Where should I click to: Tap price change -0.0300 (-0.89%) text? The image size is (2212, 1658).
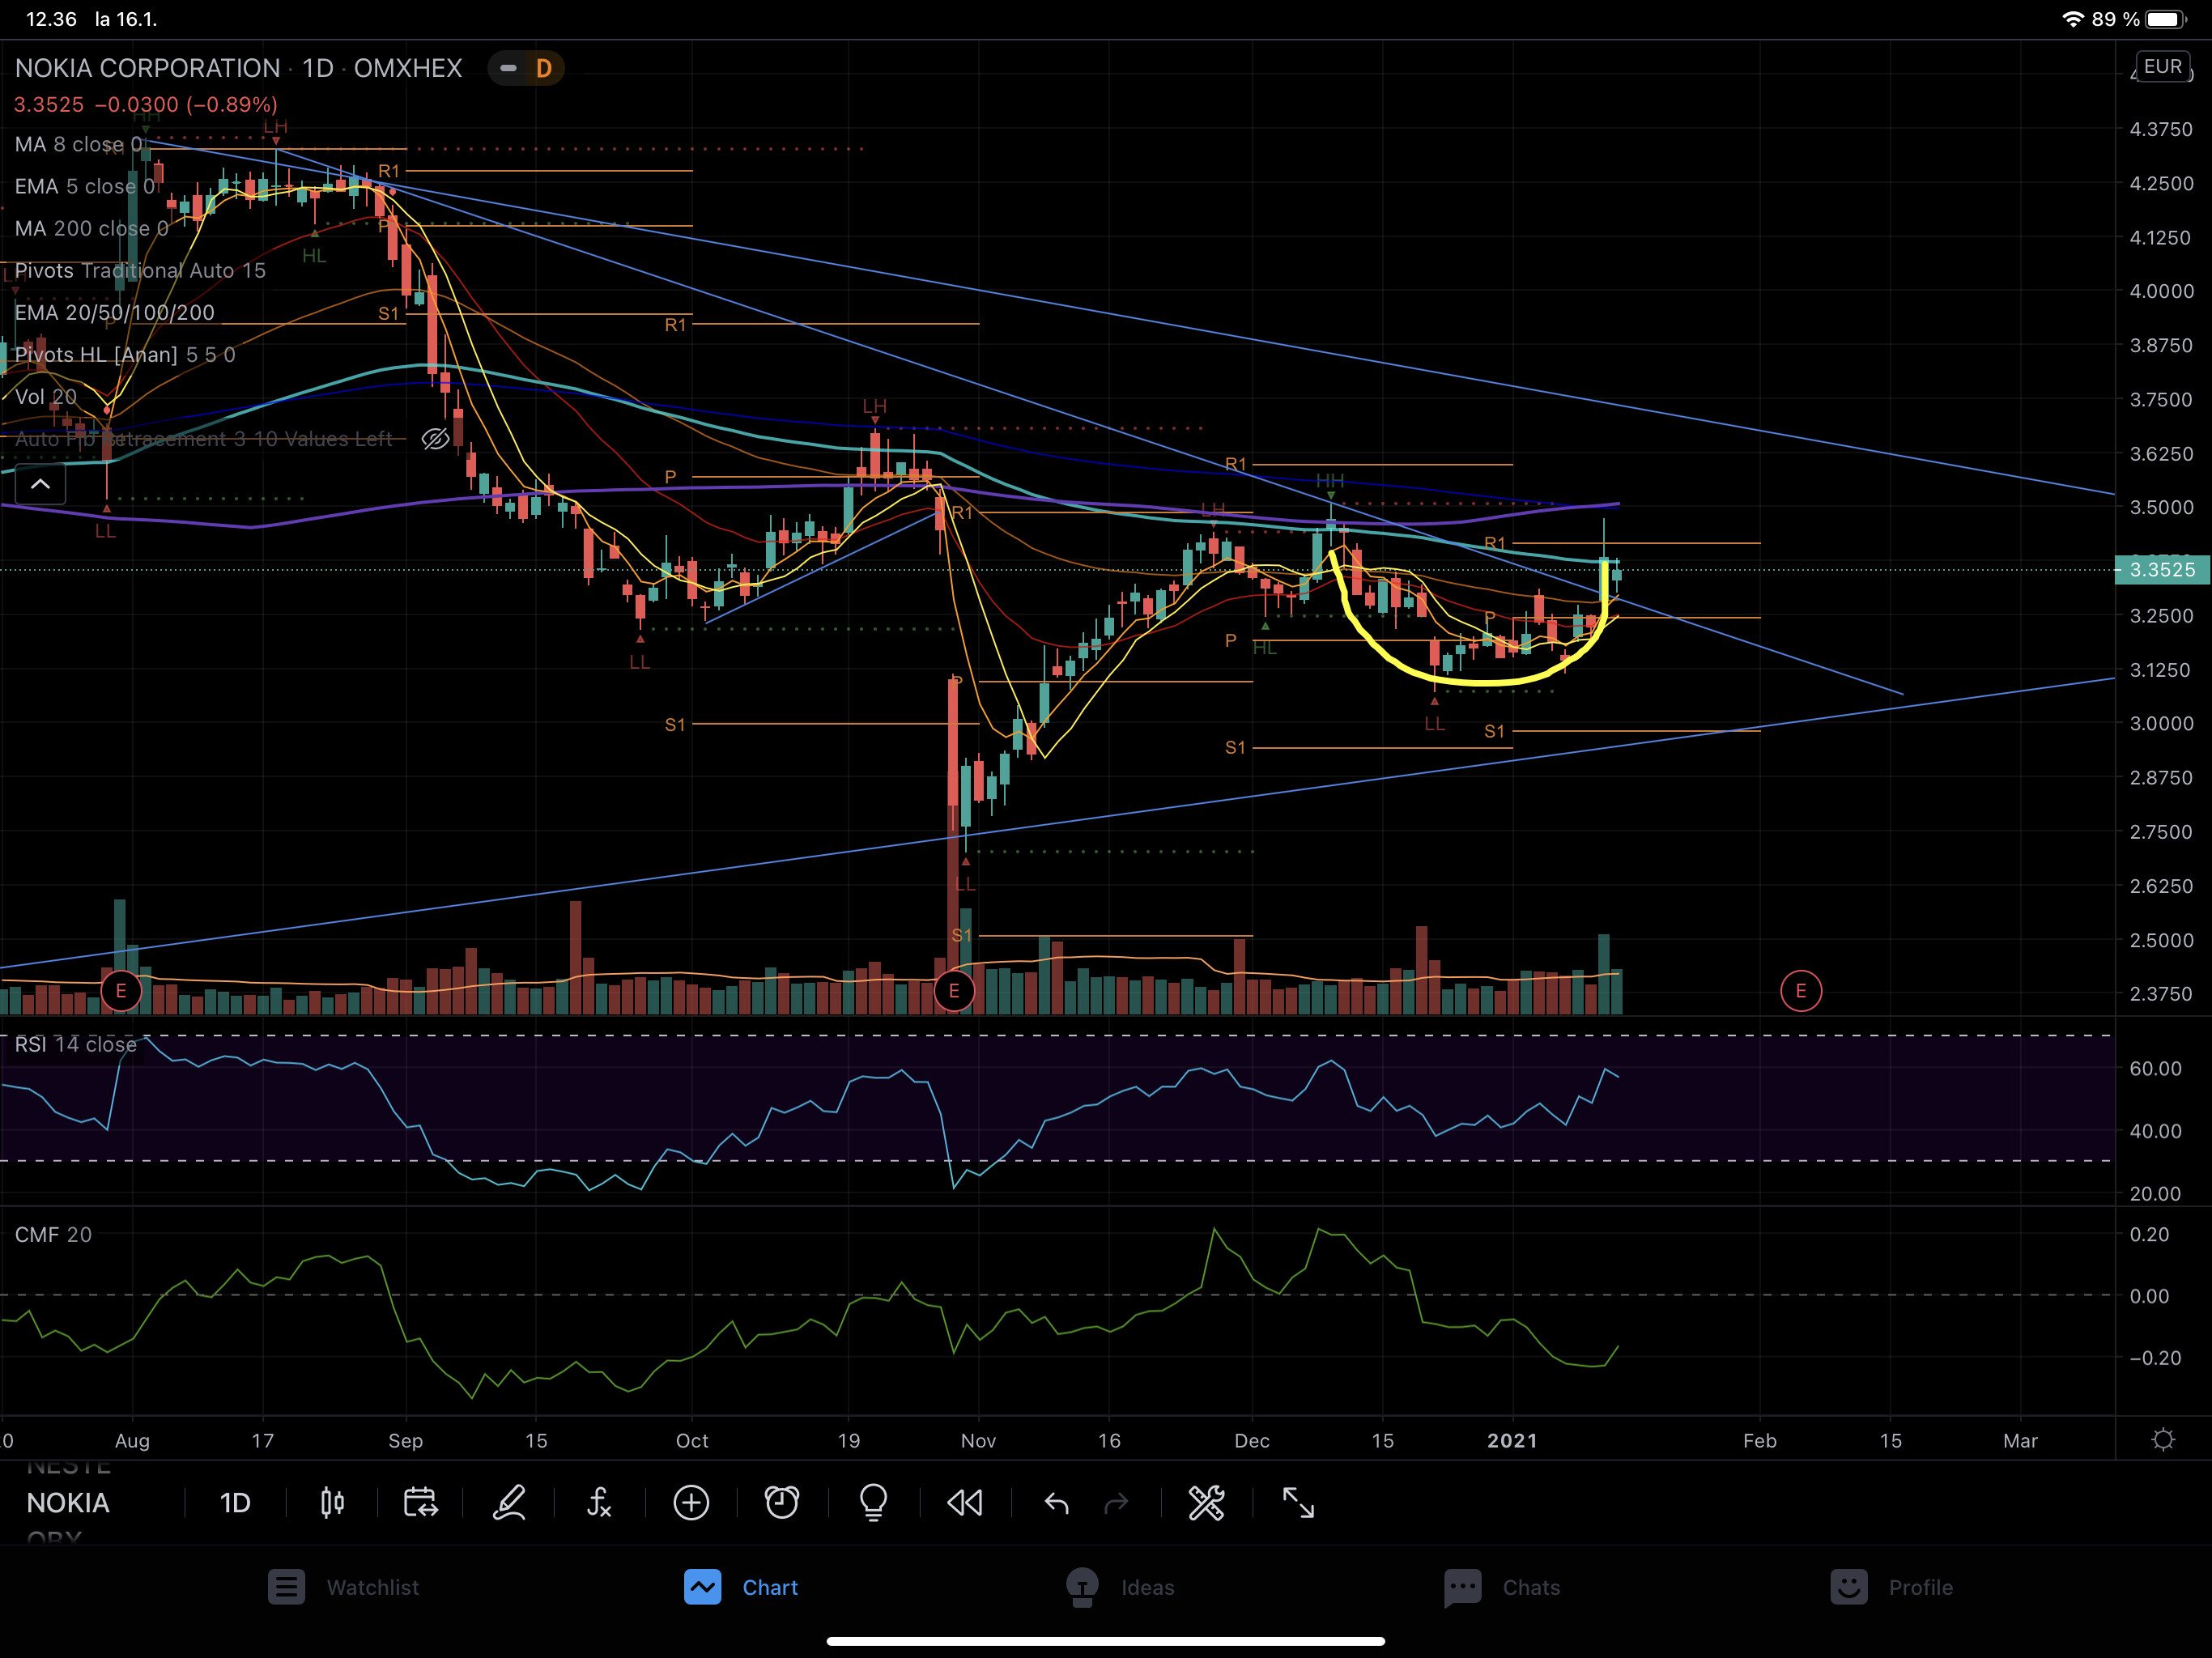coord(186,105)
